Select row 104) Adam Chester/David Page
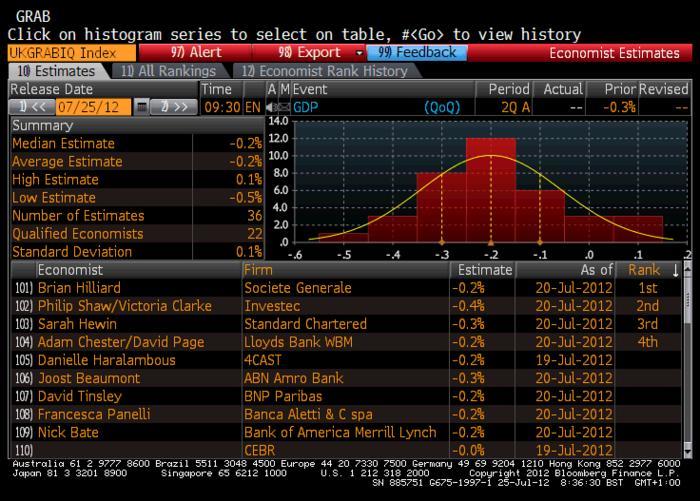This screenshot has width=700, height=501. (346, 342)
